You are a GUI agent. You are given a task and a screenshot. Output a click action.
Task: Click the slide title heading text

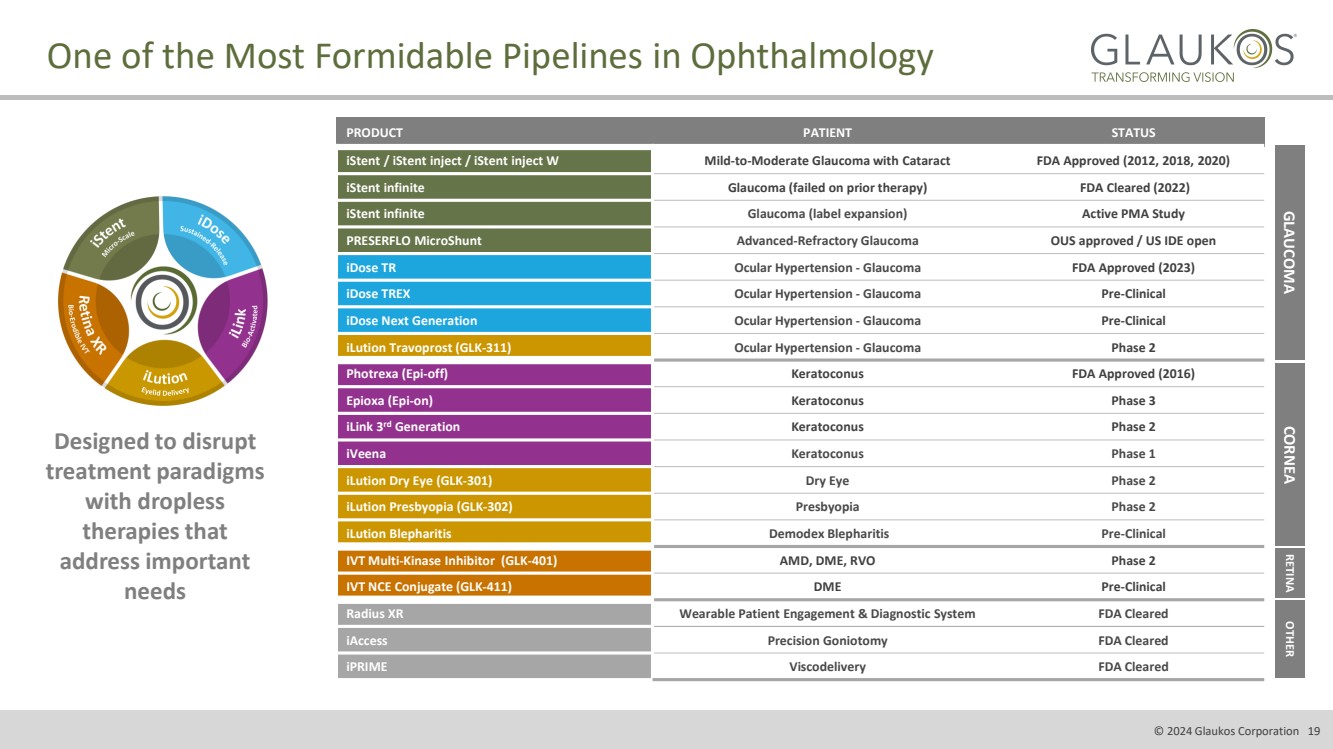pos(490,57)
